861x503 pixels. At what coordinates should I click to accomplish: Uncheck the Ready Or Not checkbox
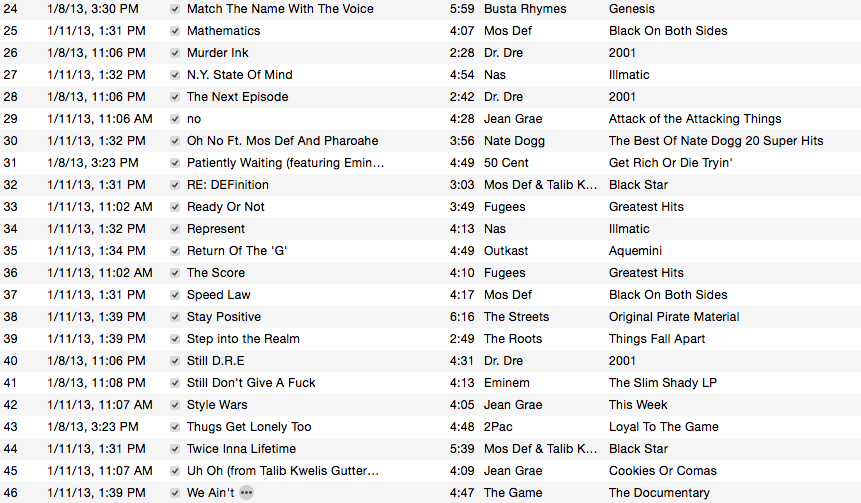click(175, 207)
